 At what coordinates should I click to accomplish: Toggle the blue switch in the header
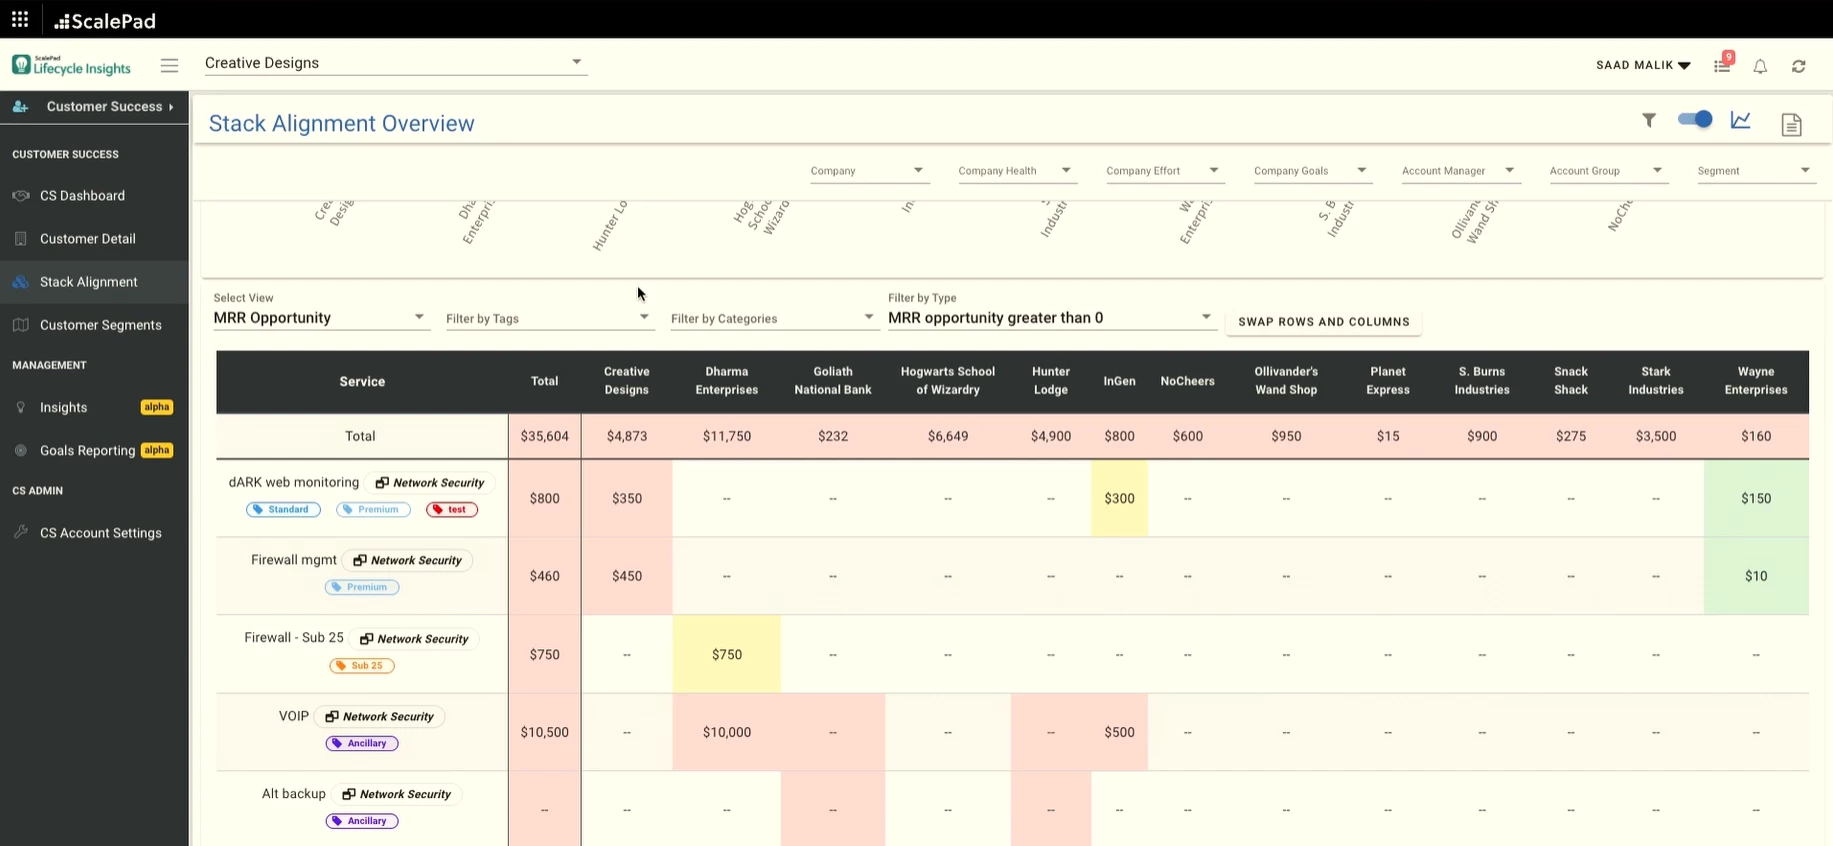[x=1695, y=119]
